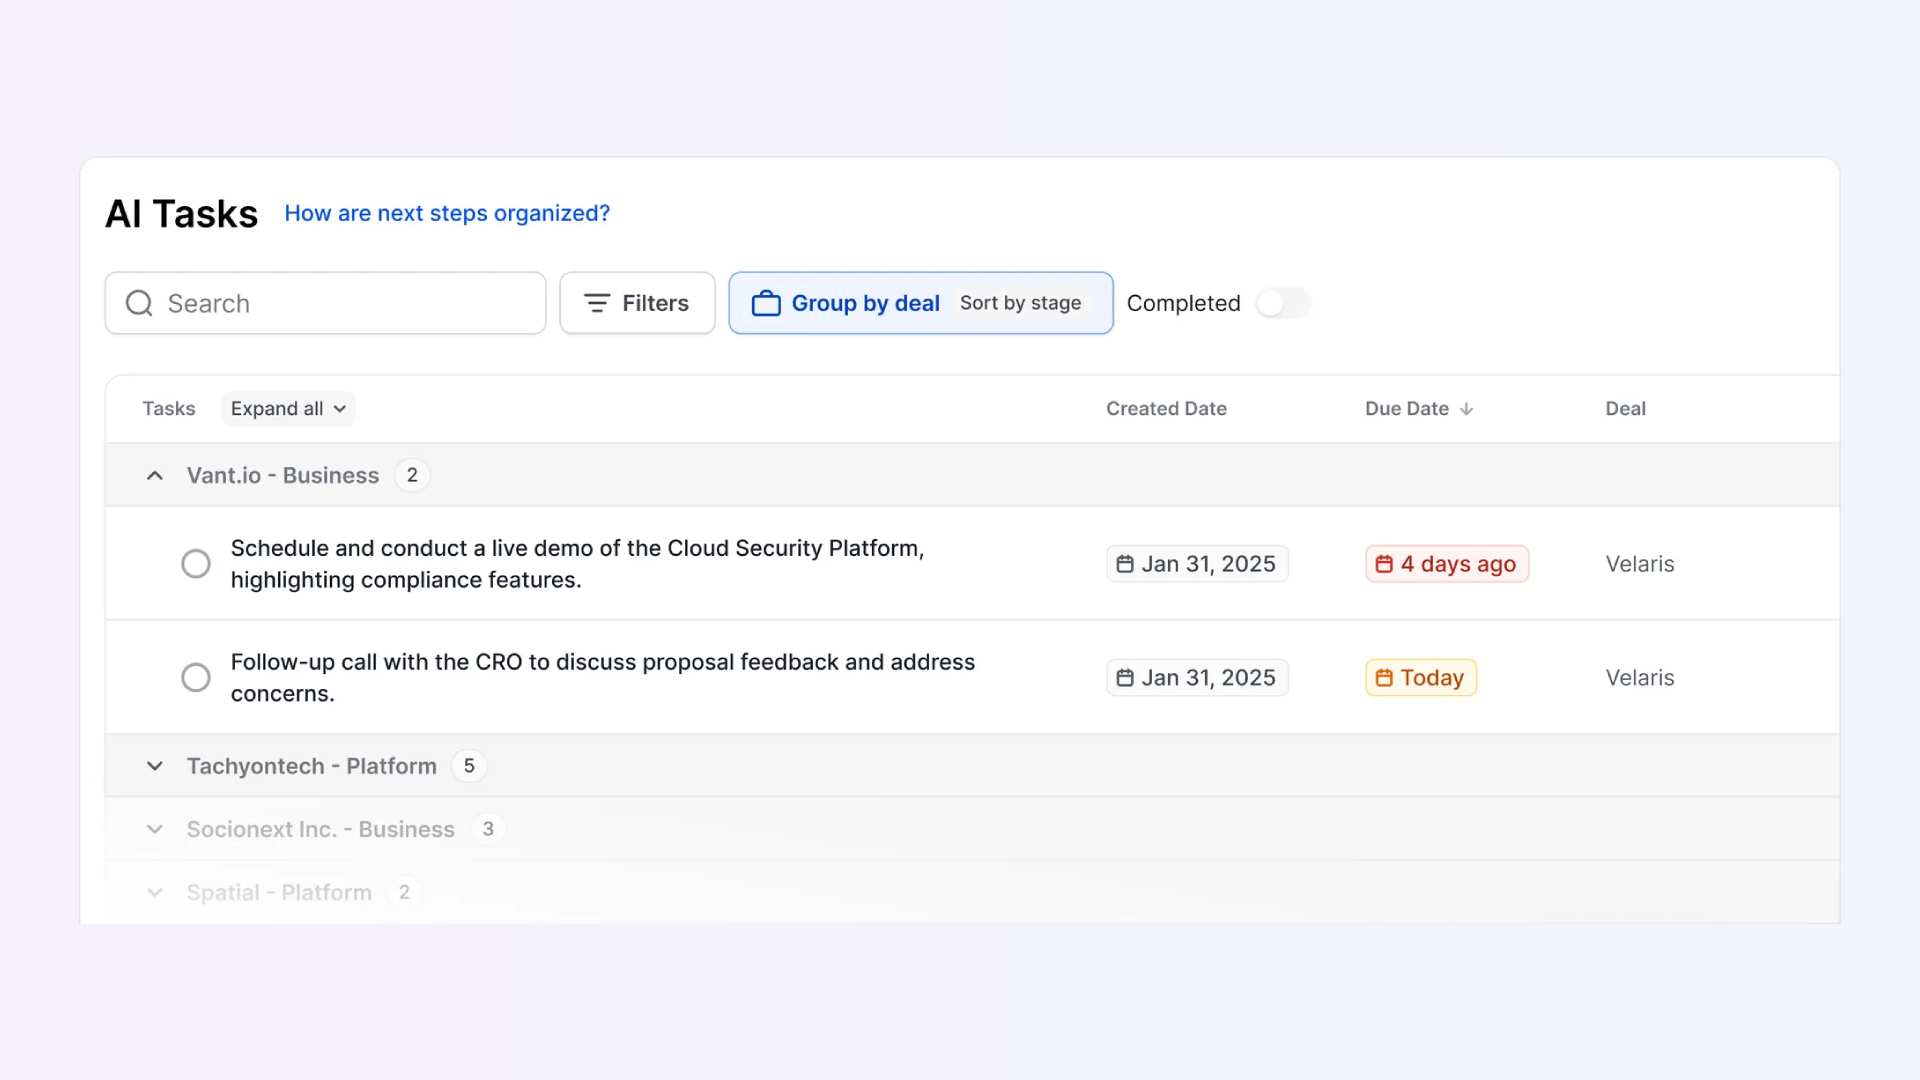This screenshot has width=1920, height=1080.
Task: Click the Filters lines icon
Action: pyautogui.click(x=597, y=303)
